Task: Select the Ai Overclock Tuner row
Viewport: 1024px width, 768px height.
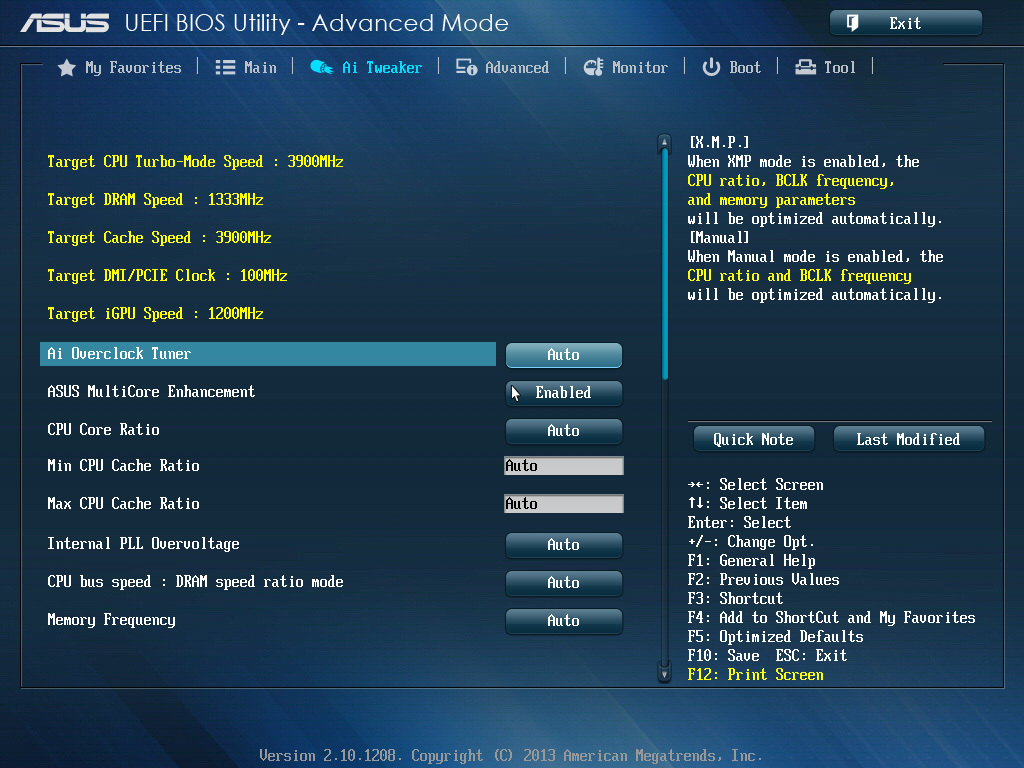Action: (268, 354)
